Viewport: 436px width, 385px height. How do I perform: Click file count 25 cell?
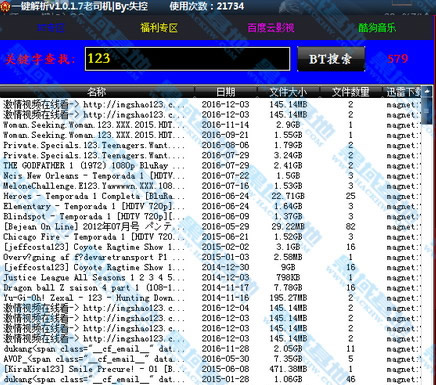350,196
